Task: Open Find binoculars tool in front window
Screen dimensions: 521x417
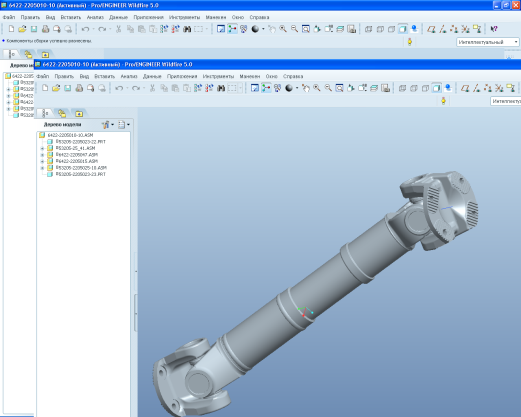Action: coord(221,88)
